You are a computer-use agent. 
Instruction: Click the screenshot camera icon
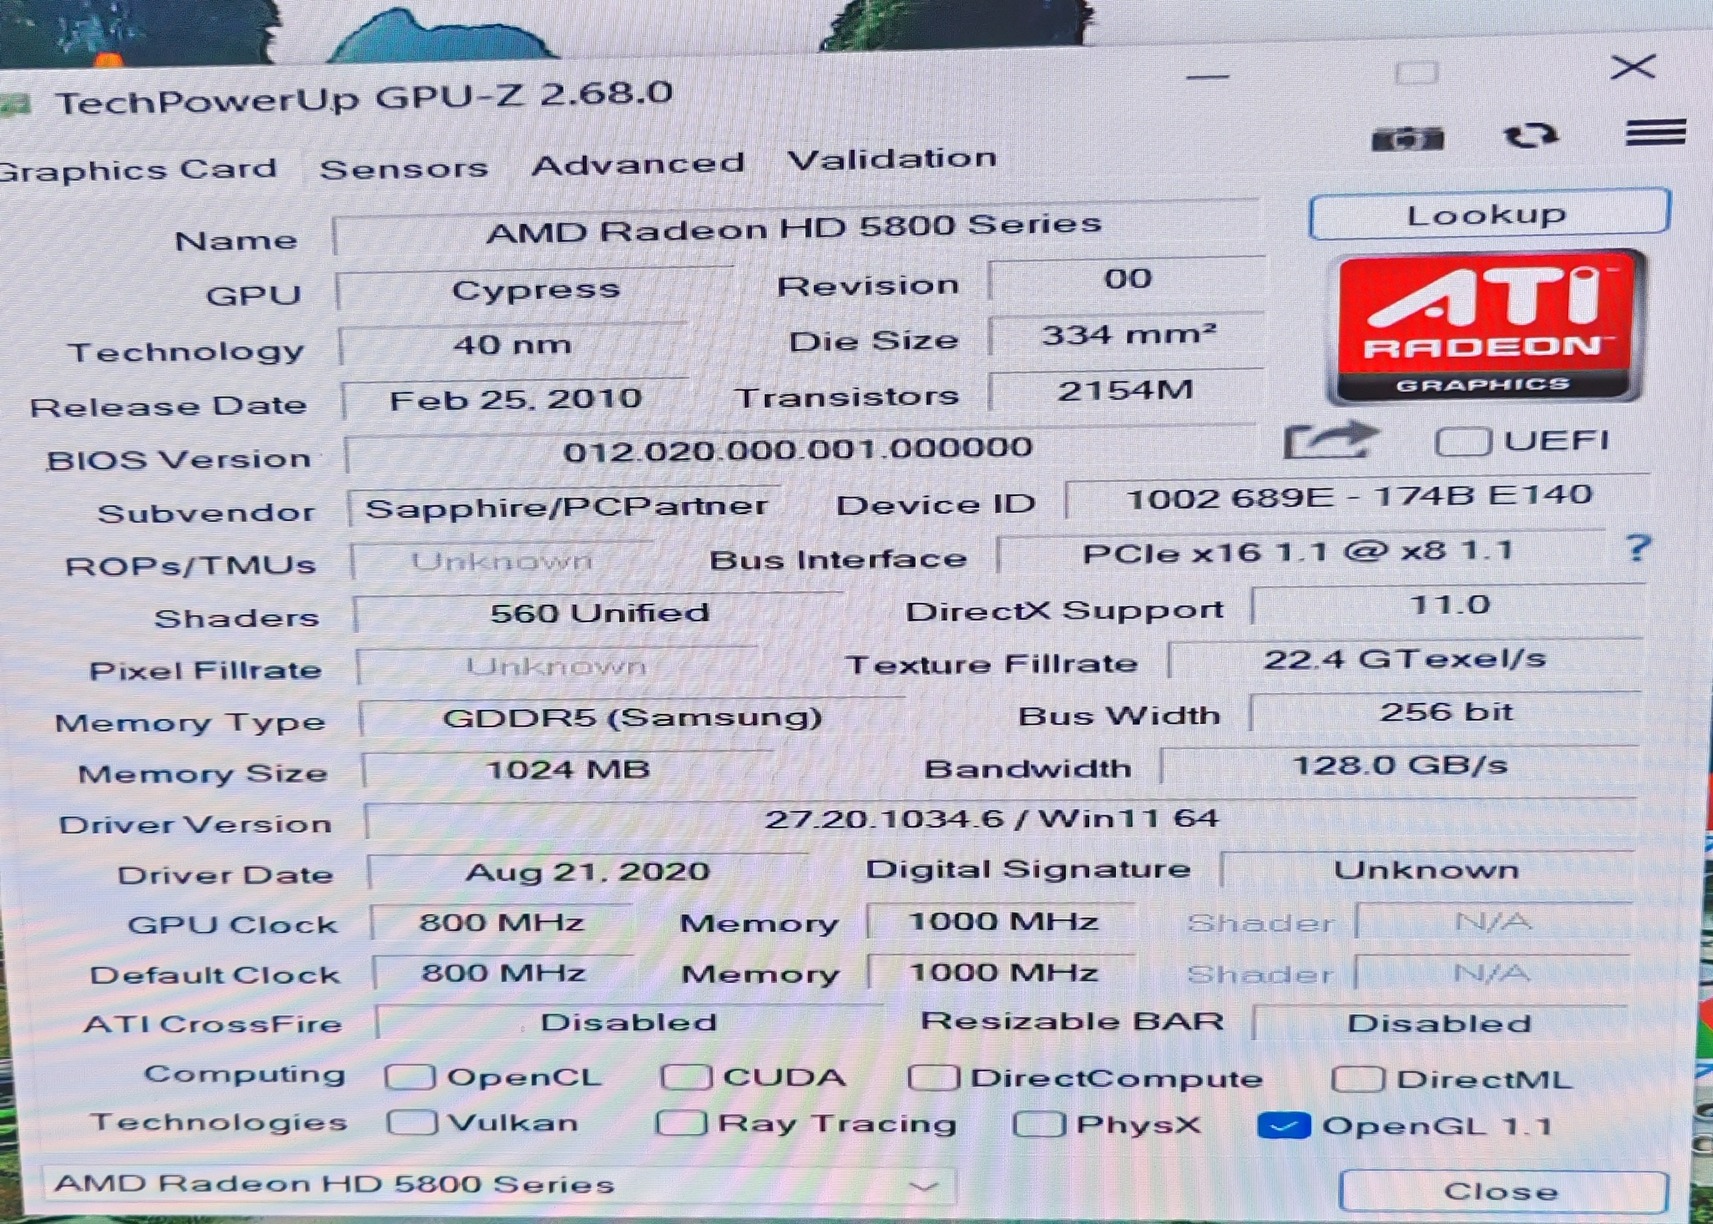pyautogui.click(x=1407, y=139)
